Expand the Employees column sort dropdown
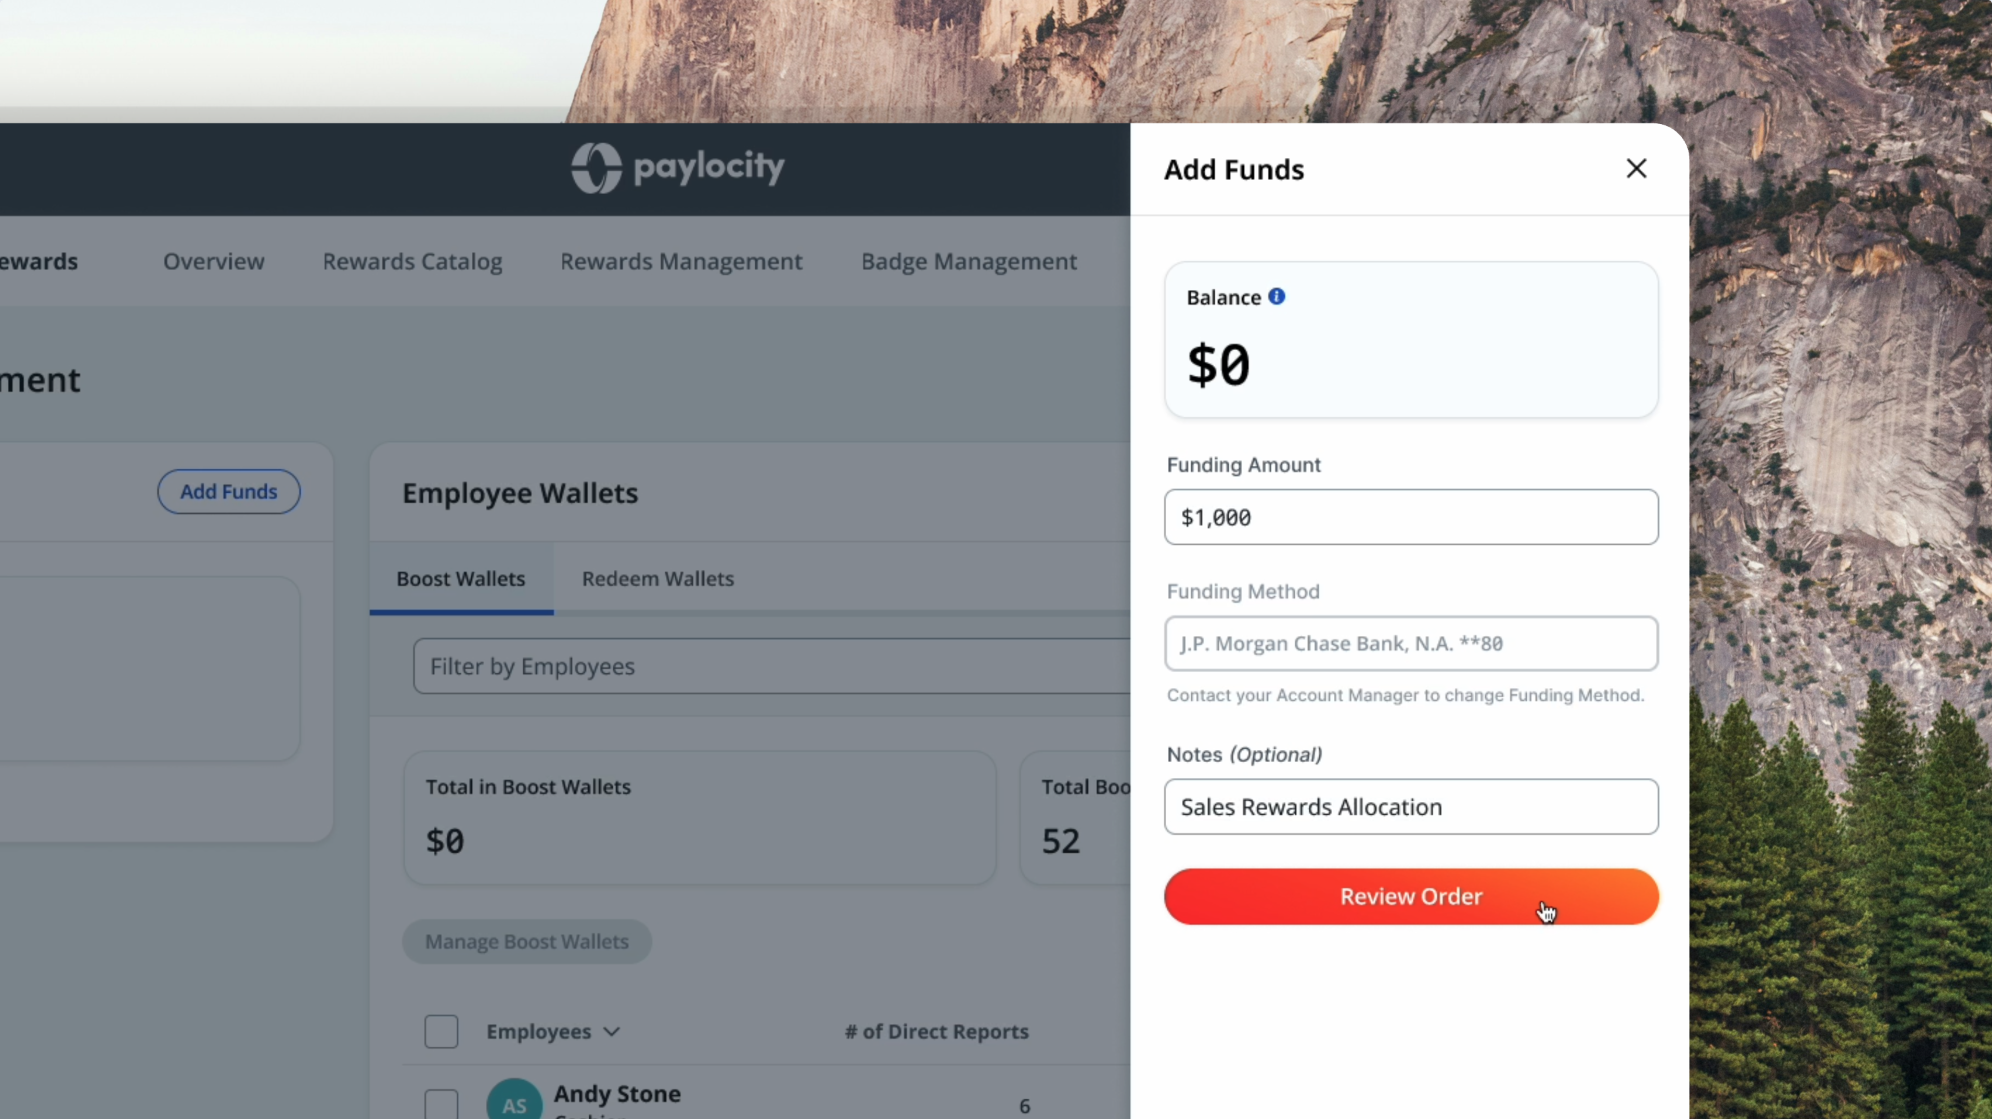The height and width of the screenshot is (1119, 1992). click(613, 1031)
